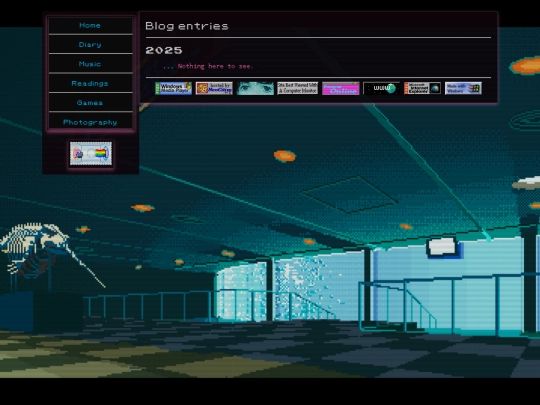
Task: Click the Microsoft Internet Explorer badge
Action: click(x=423, y=88)
